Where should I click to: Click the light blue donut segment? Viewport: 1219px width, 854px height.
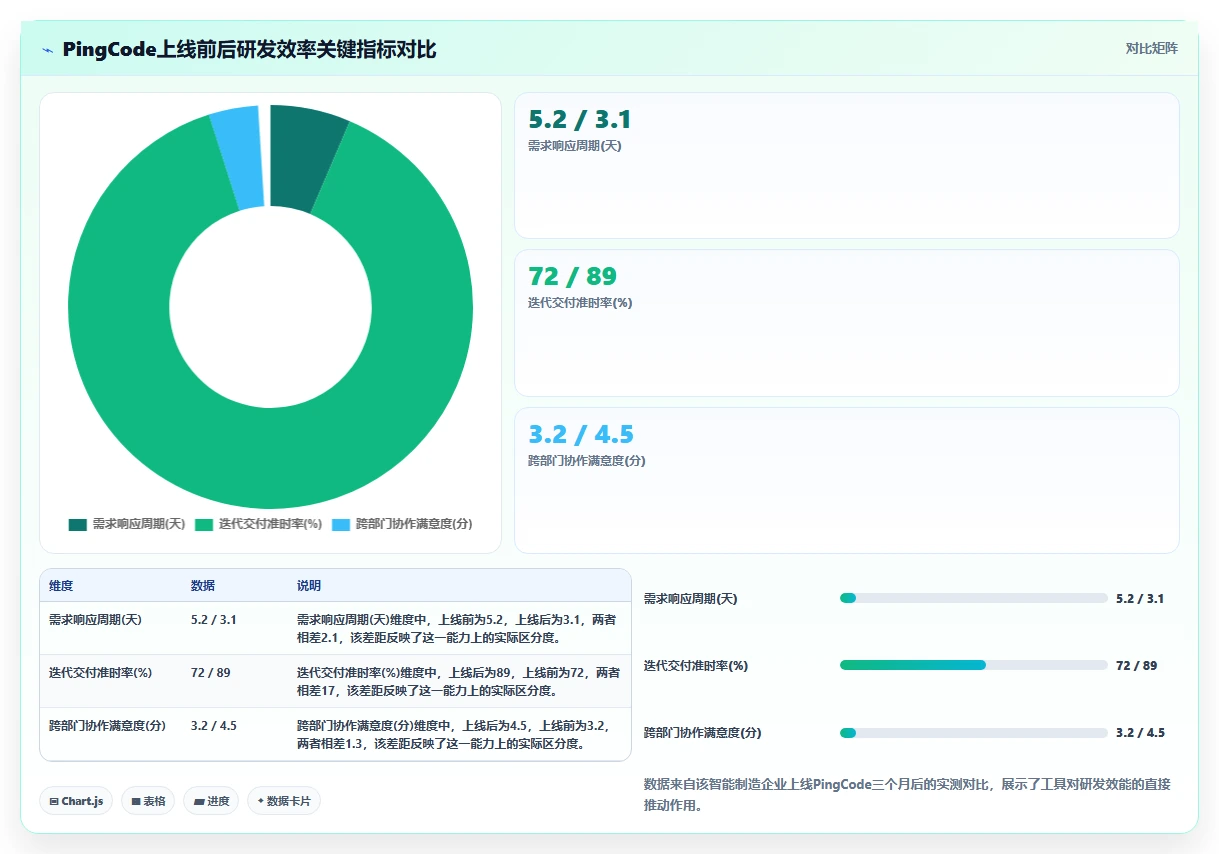pos(241,157)
